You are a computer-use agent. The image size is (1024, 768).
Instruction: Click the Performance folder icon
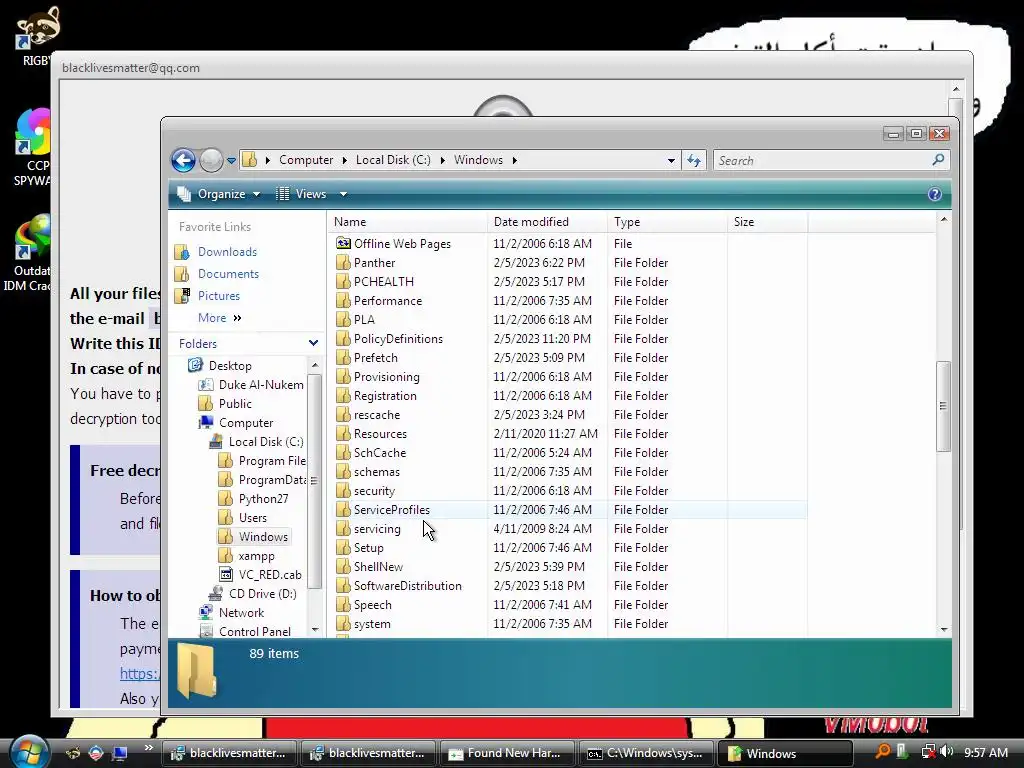pyautogui.click(x=343, y=300)
